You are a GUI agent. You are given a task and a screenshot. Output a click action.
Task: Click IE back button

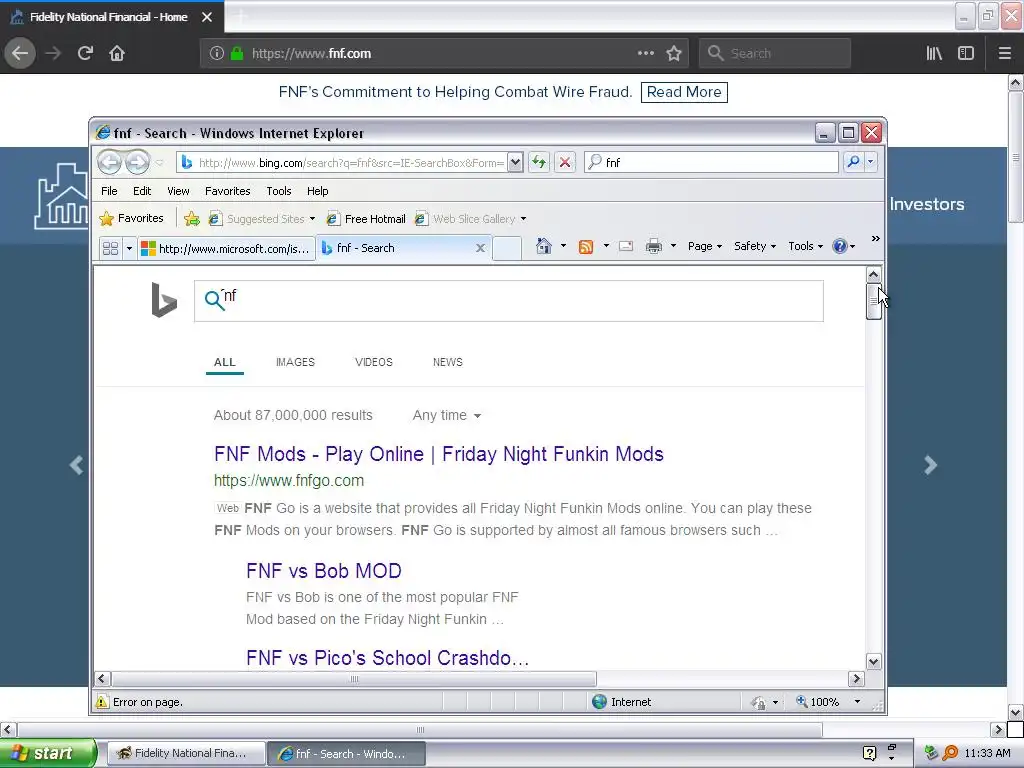pos(110,162)
